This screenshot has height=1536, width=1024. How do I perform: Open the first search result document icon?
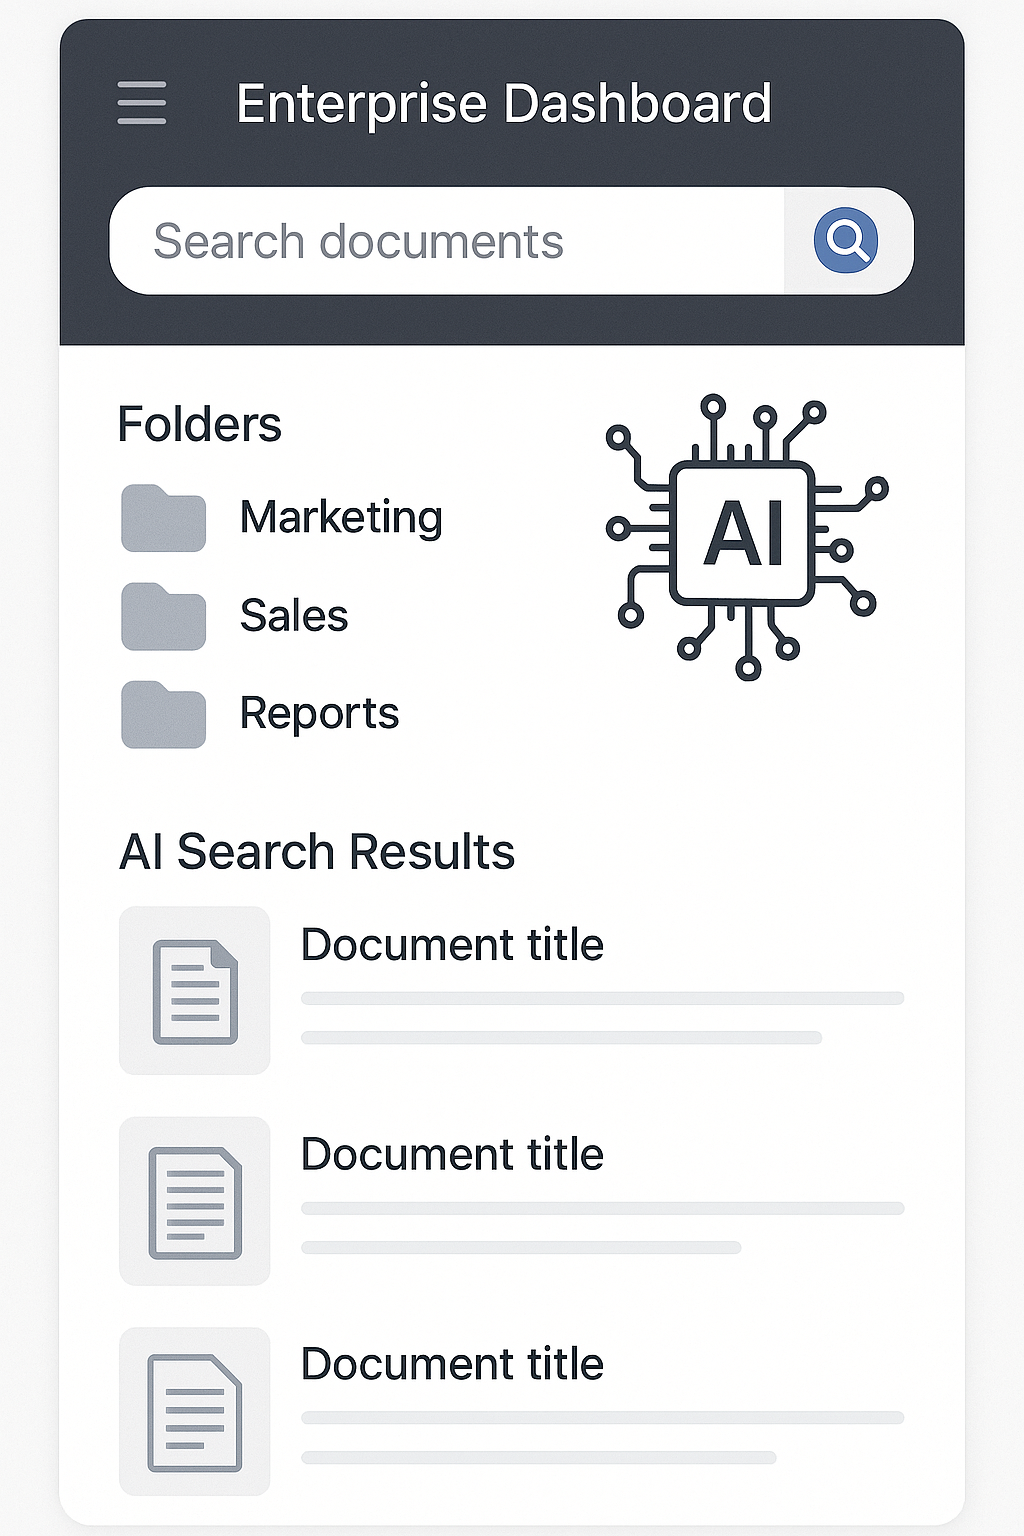[x=194, y=990]
